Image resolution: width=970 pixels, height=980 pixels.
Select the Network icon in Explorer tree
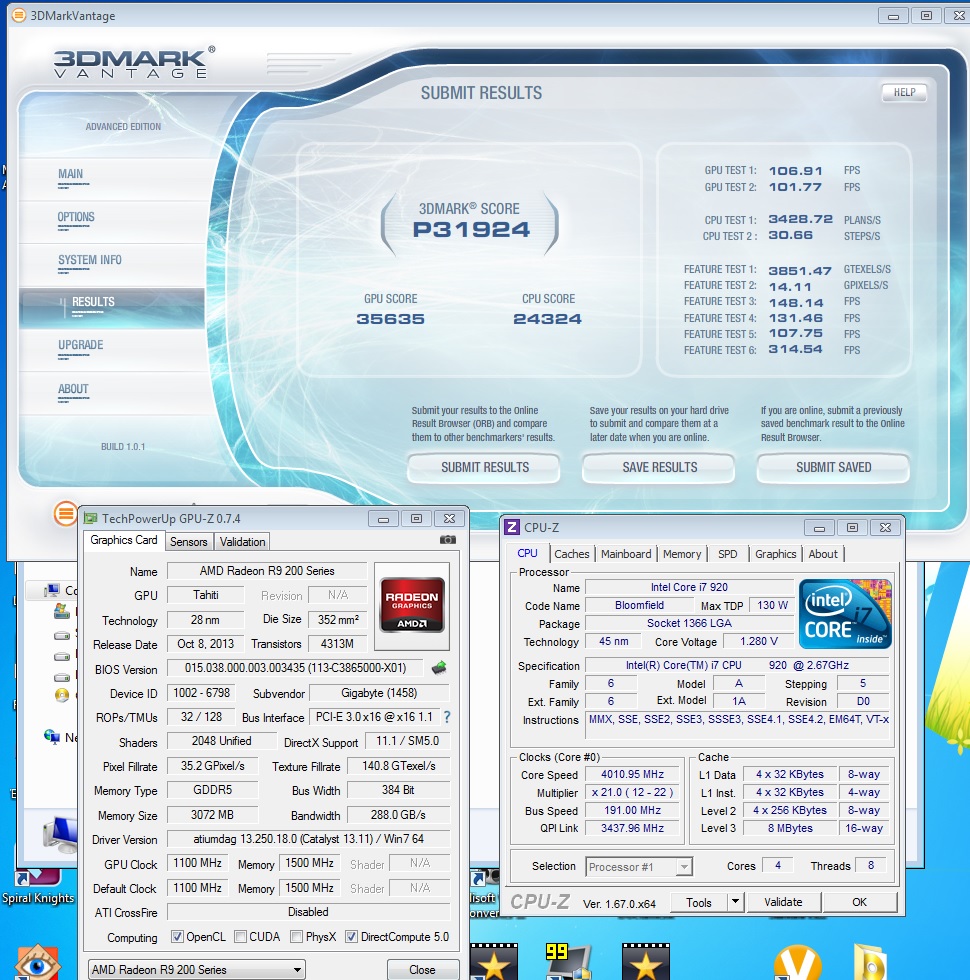(52, 737)
